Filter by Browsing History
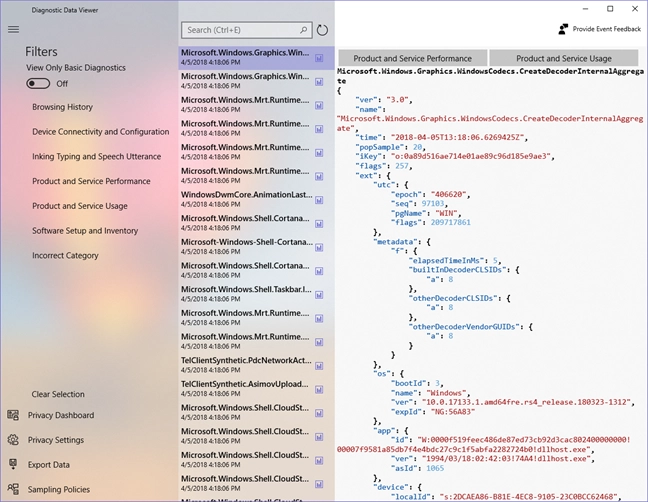648x502 pixels. [x=62, y=107]
